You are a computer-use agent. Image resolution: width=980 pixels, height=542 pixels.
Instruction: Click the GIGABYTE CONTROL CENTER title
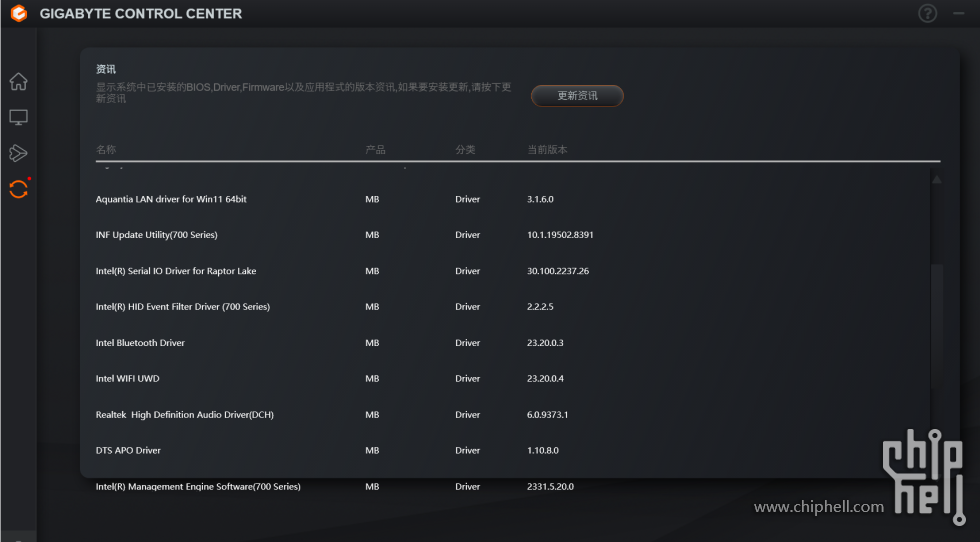tap(141, 14)
